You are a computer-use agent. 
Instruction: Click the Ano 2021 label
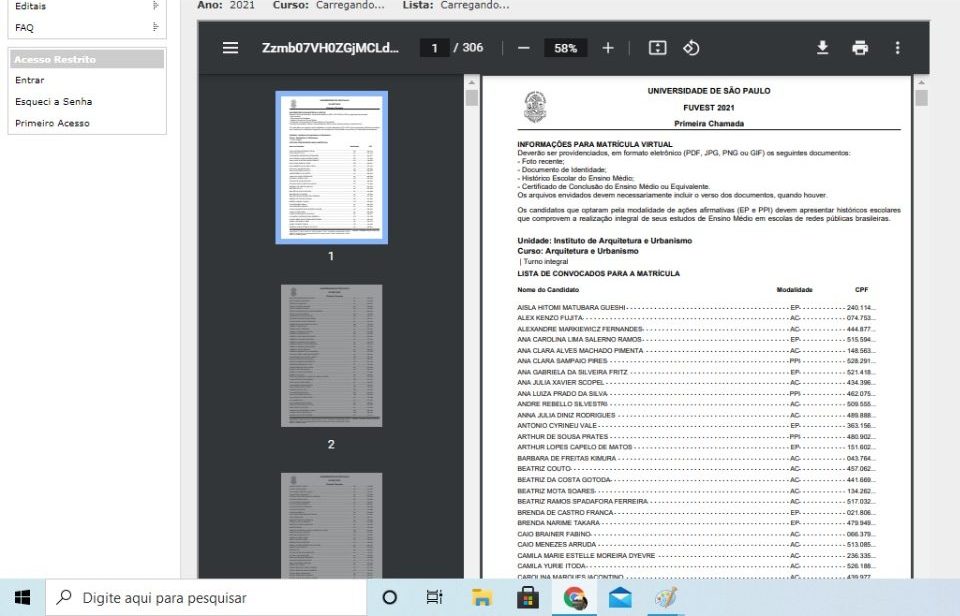[226, 5]
